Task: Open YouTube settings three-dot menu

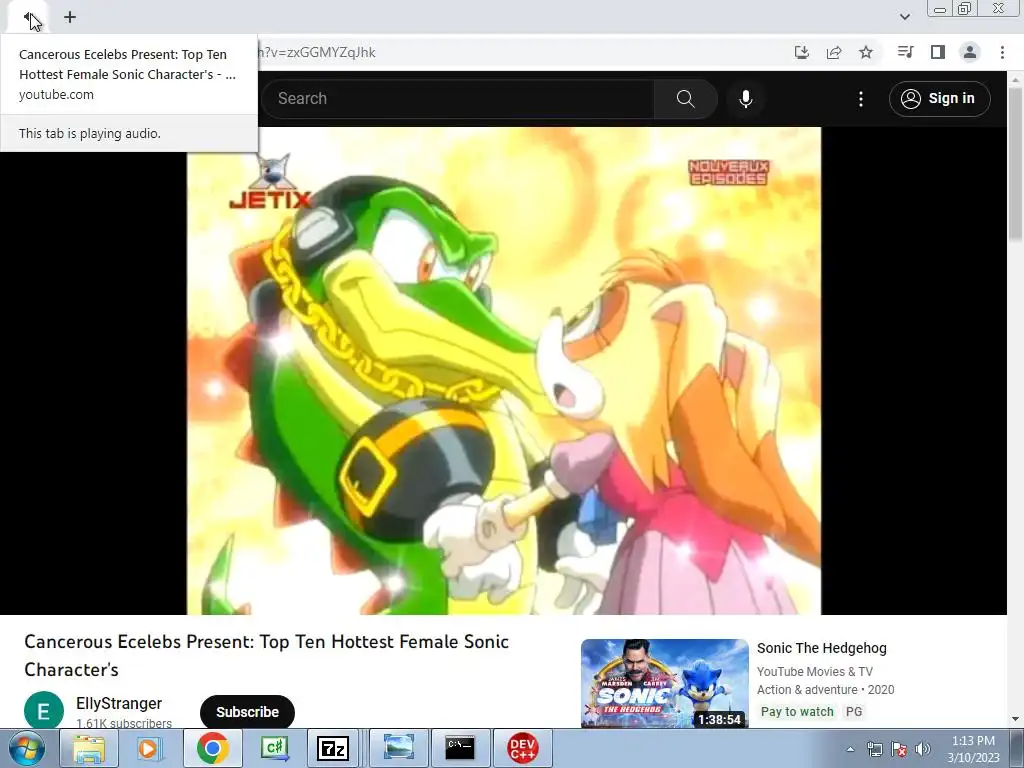Action: pos(861,99)
